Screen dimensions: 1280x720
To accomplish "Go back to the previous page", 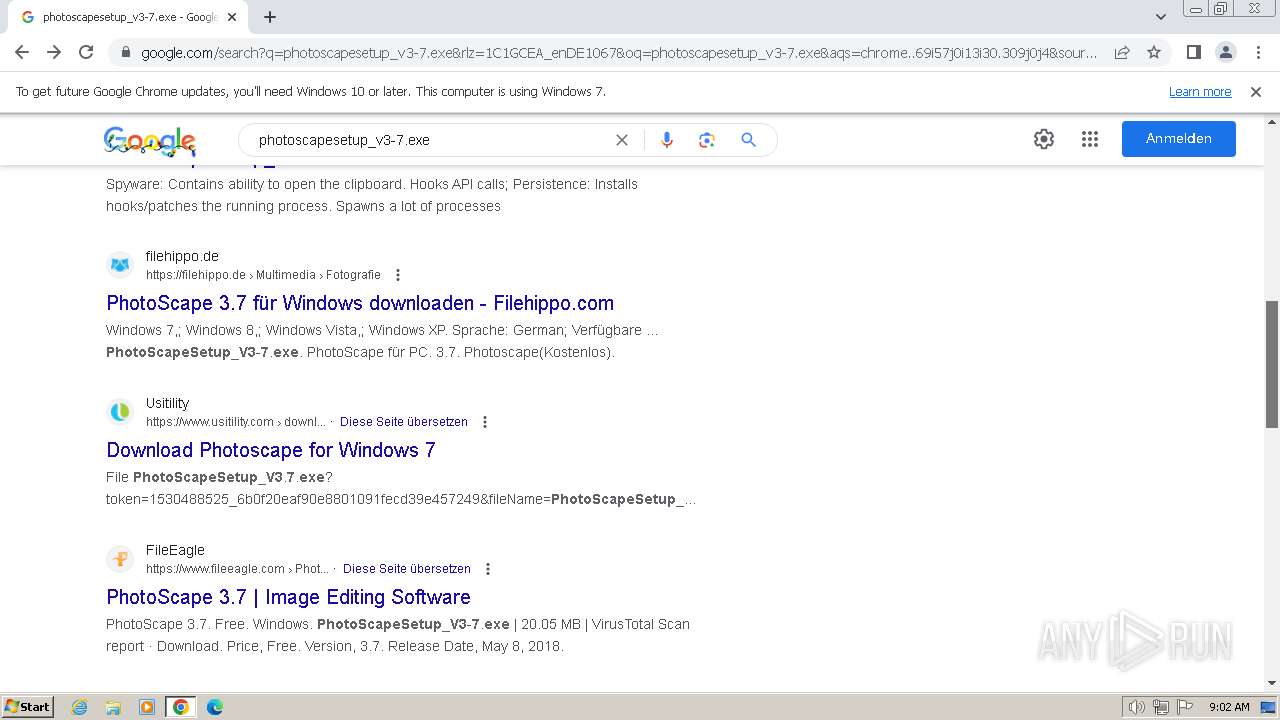I will click(22, 52).
